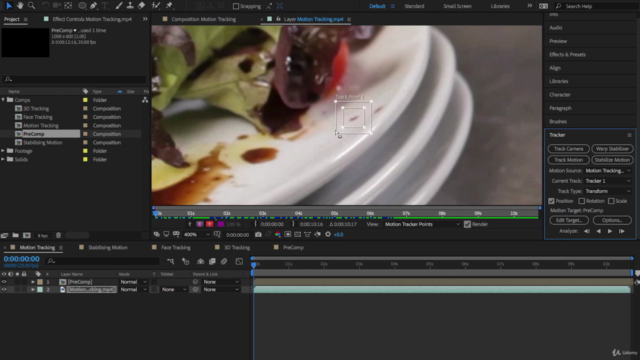This screenshot has height=360, width=640.
Task: Open the View Motion Tracker Points dropdown
Action: point(422,224)
